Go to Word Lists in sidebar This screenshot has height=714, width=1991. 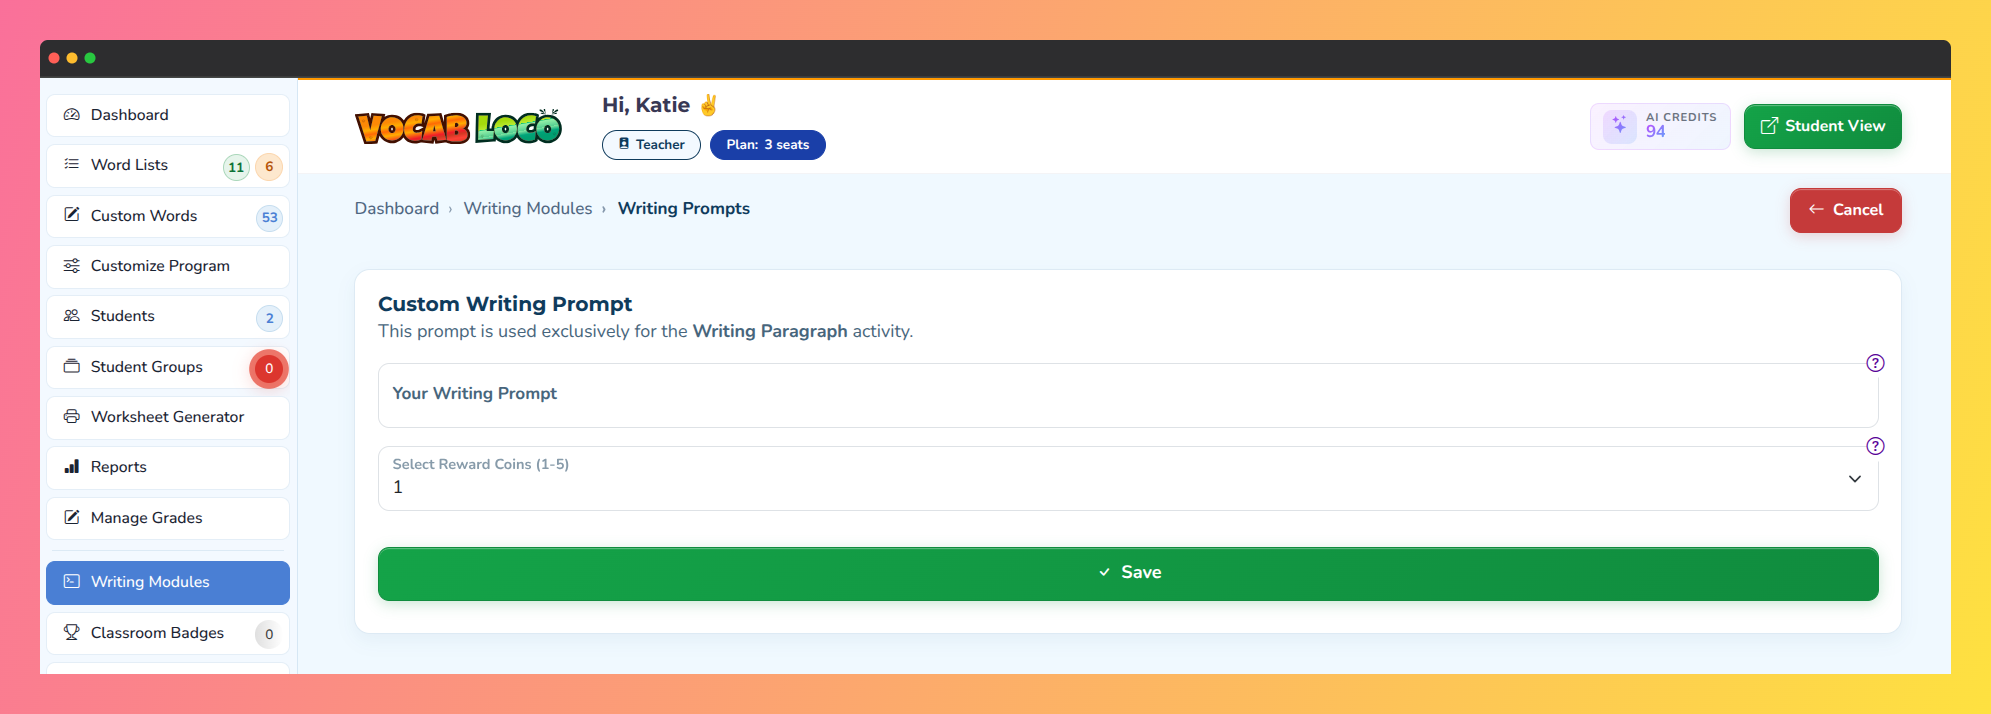click(x=168, y=166)
